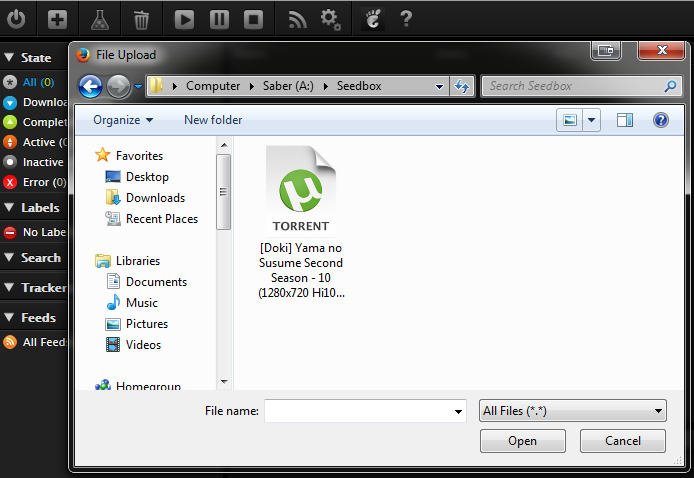Select Favorites in the navigation pane
The image size is (694, 478).
pyautogui.click(x=129, y=155)
